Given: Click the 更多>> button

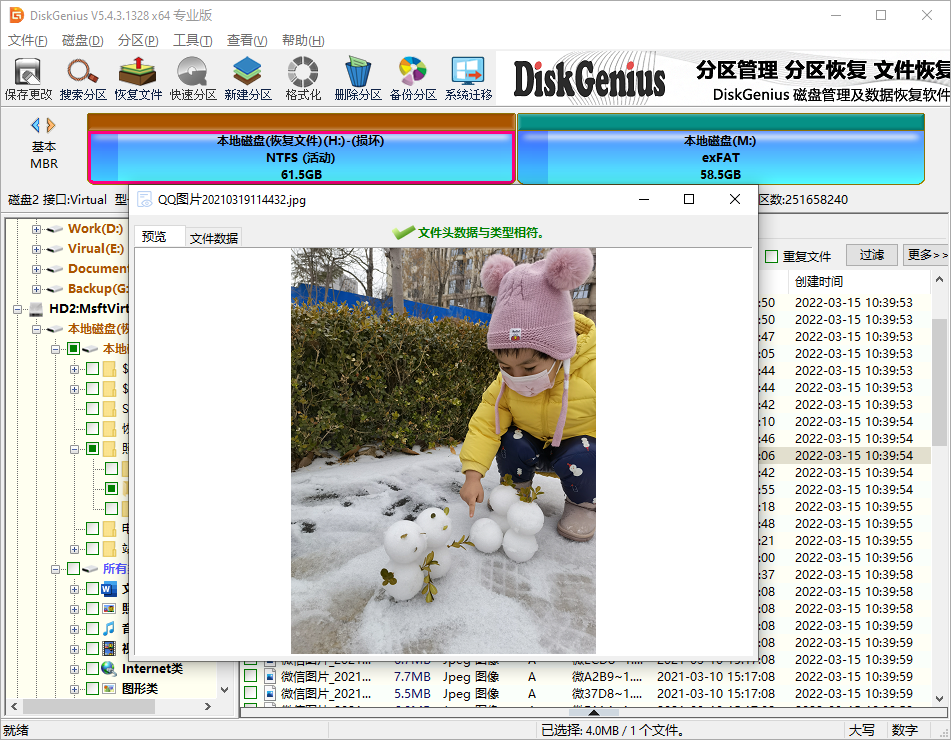Looking at the screenshot, I should tap(926, 255).
